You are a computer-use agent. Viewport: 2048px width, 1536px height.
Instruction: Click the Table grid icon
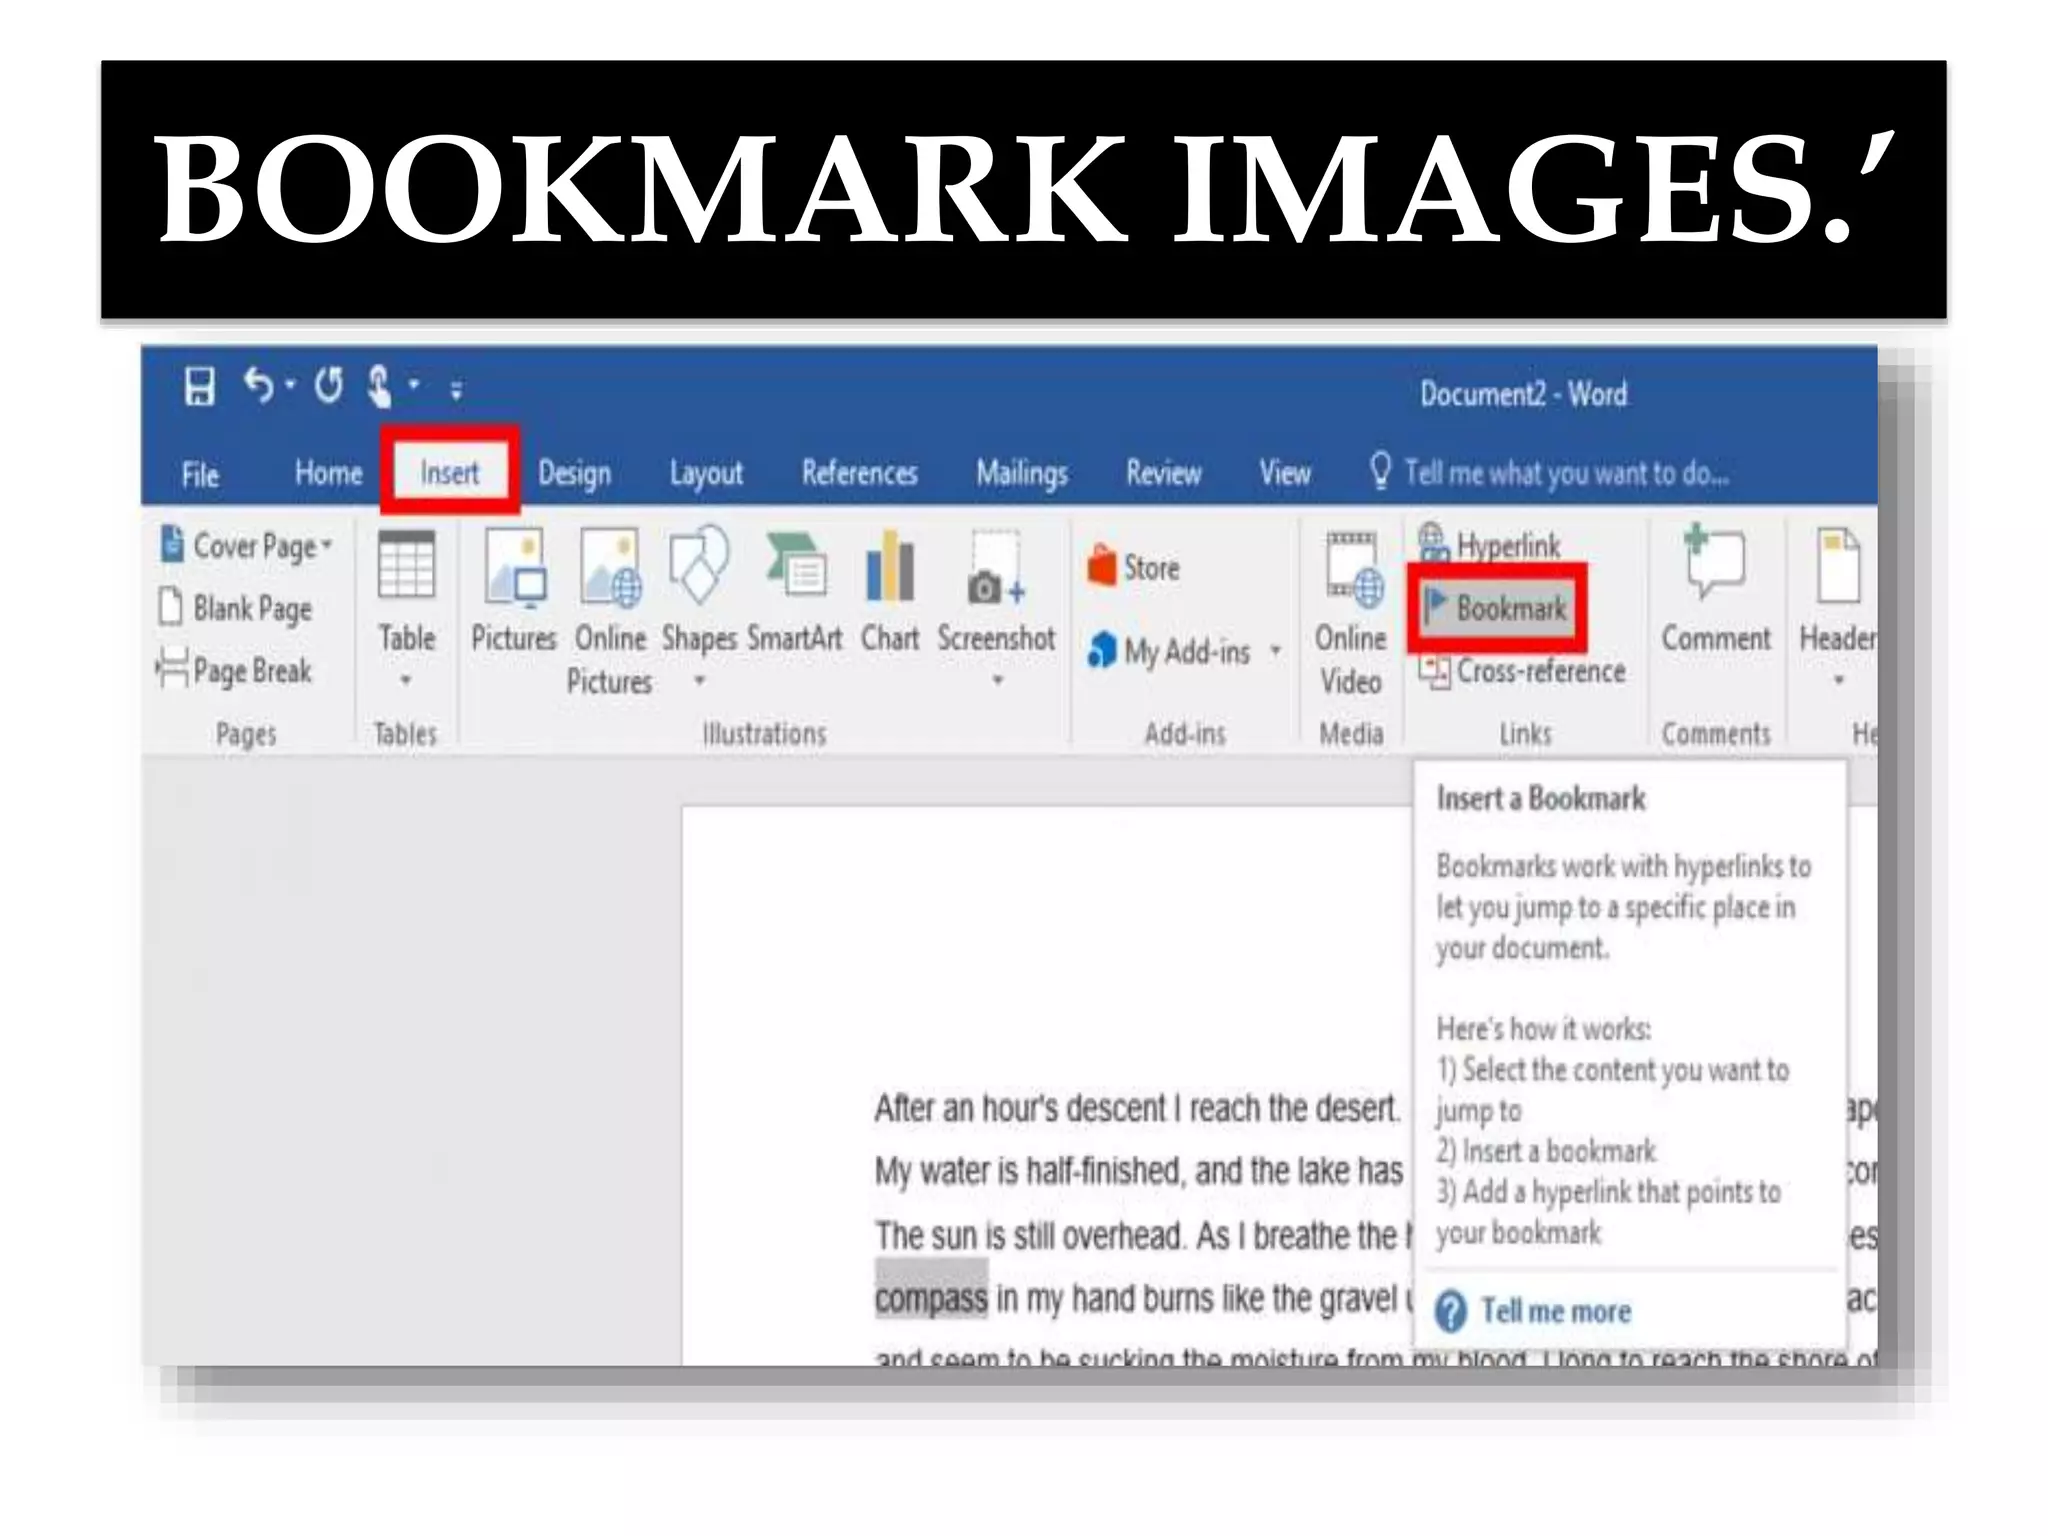click(x=406, y=564)
